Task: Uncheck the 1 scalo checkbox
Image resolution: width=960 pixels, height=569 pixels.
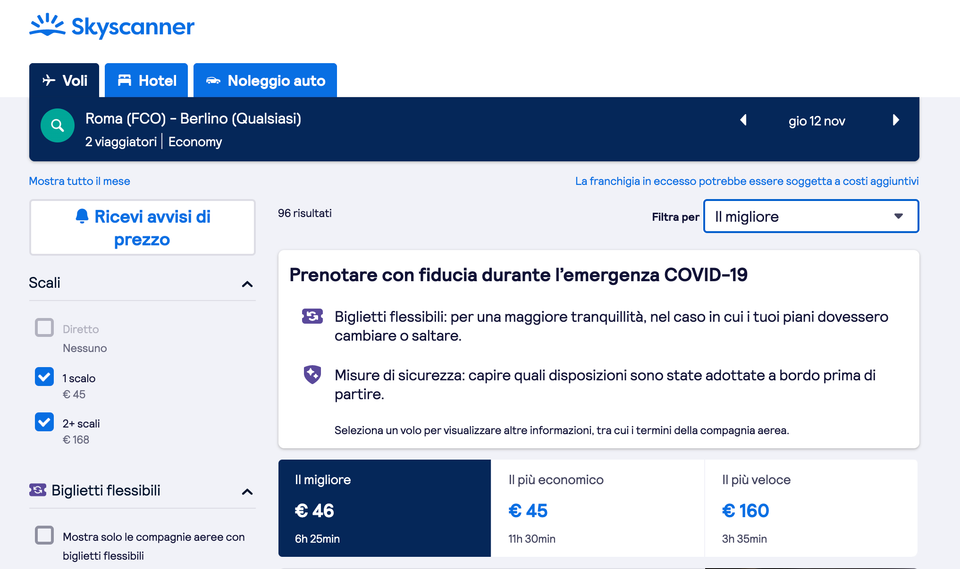Action: [44, 377]
